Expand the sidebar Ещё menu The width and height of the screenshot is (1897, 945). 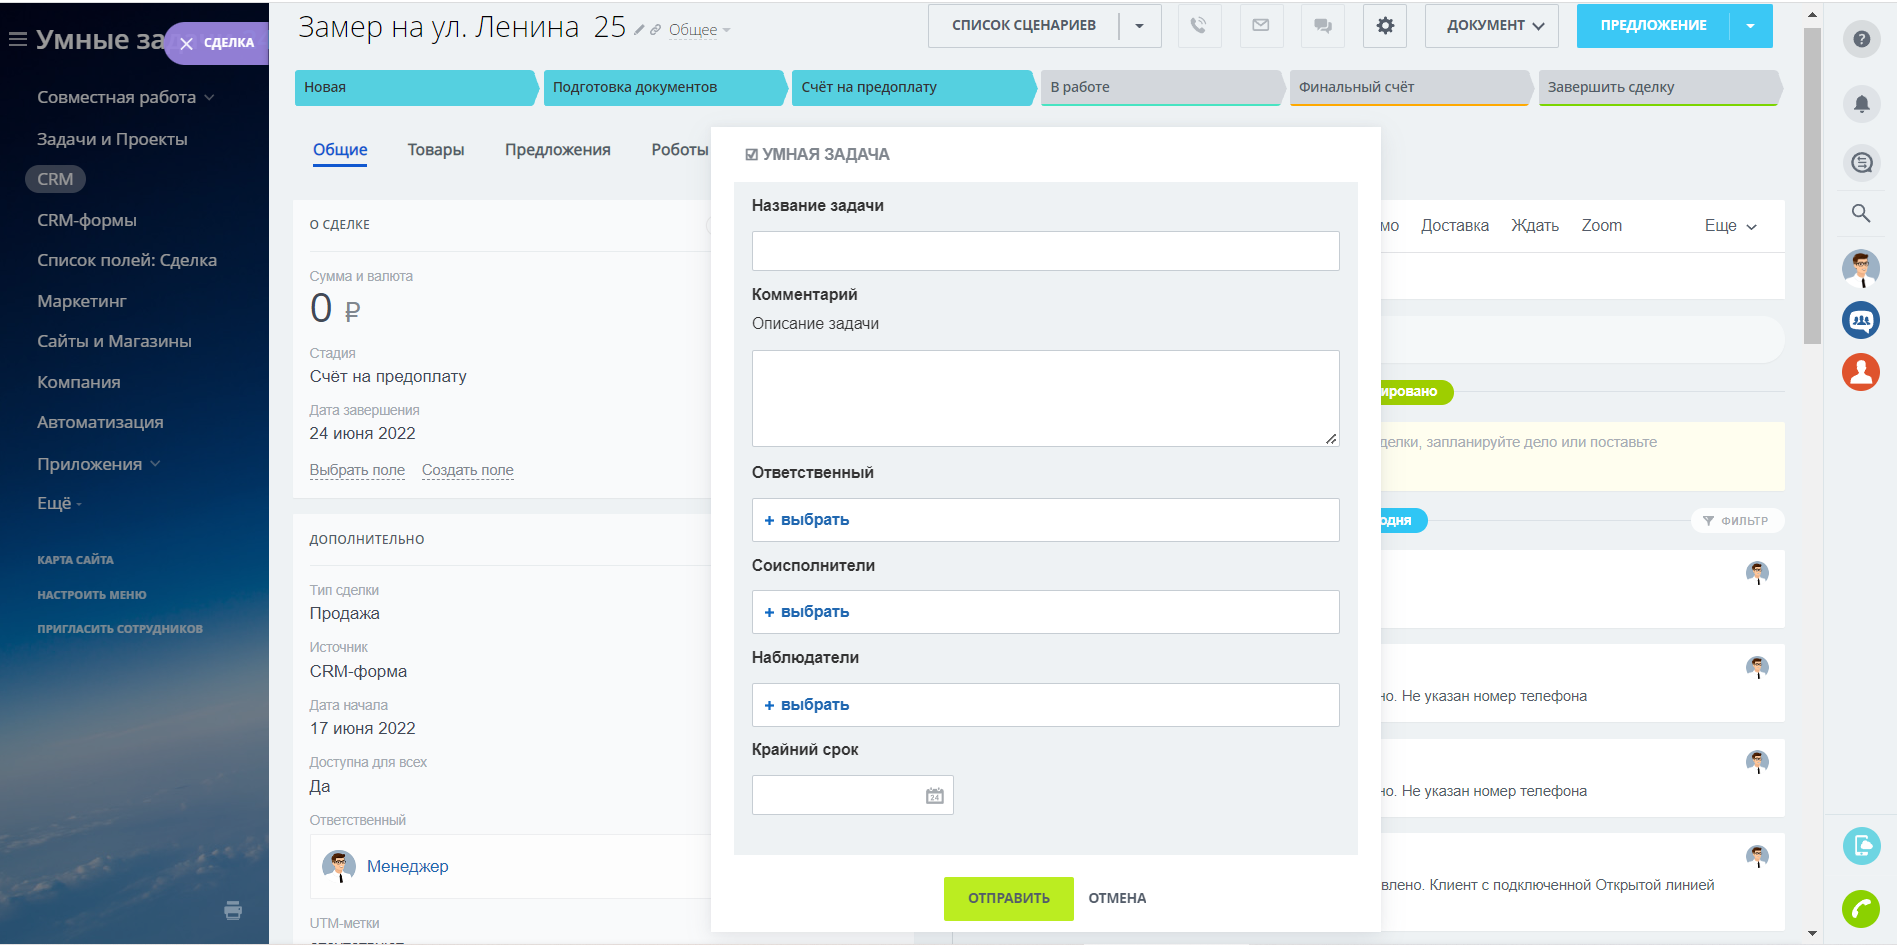point(60,503)
